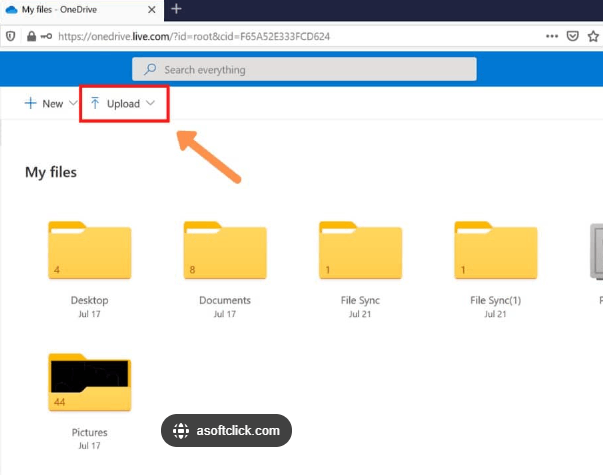603x475 pixels.
Task: Open the File Sync folder icon
Action: point(360,250)
